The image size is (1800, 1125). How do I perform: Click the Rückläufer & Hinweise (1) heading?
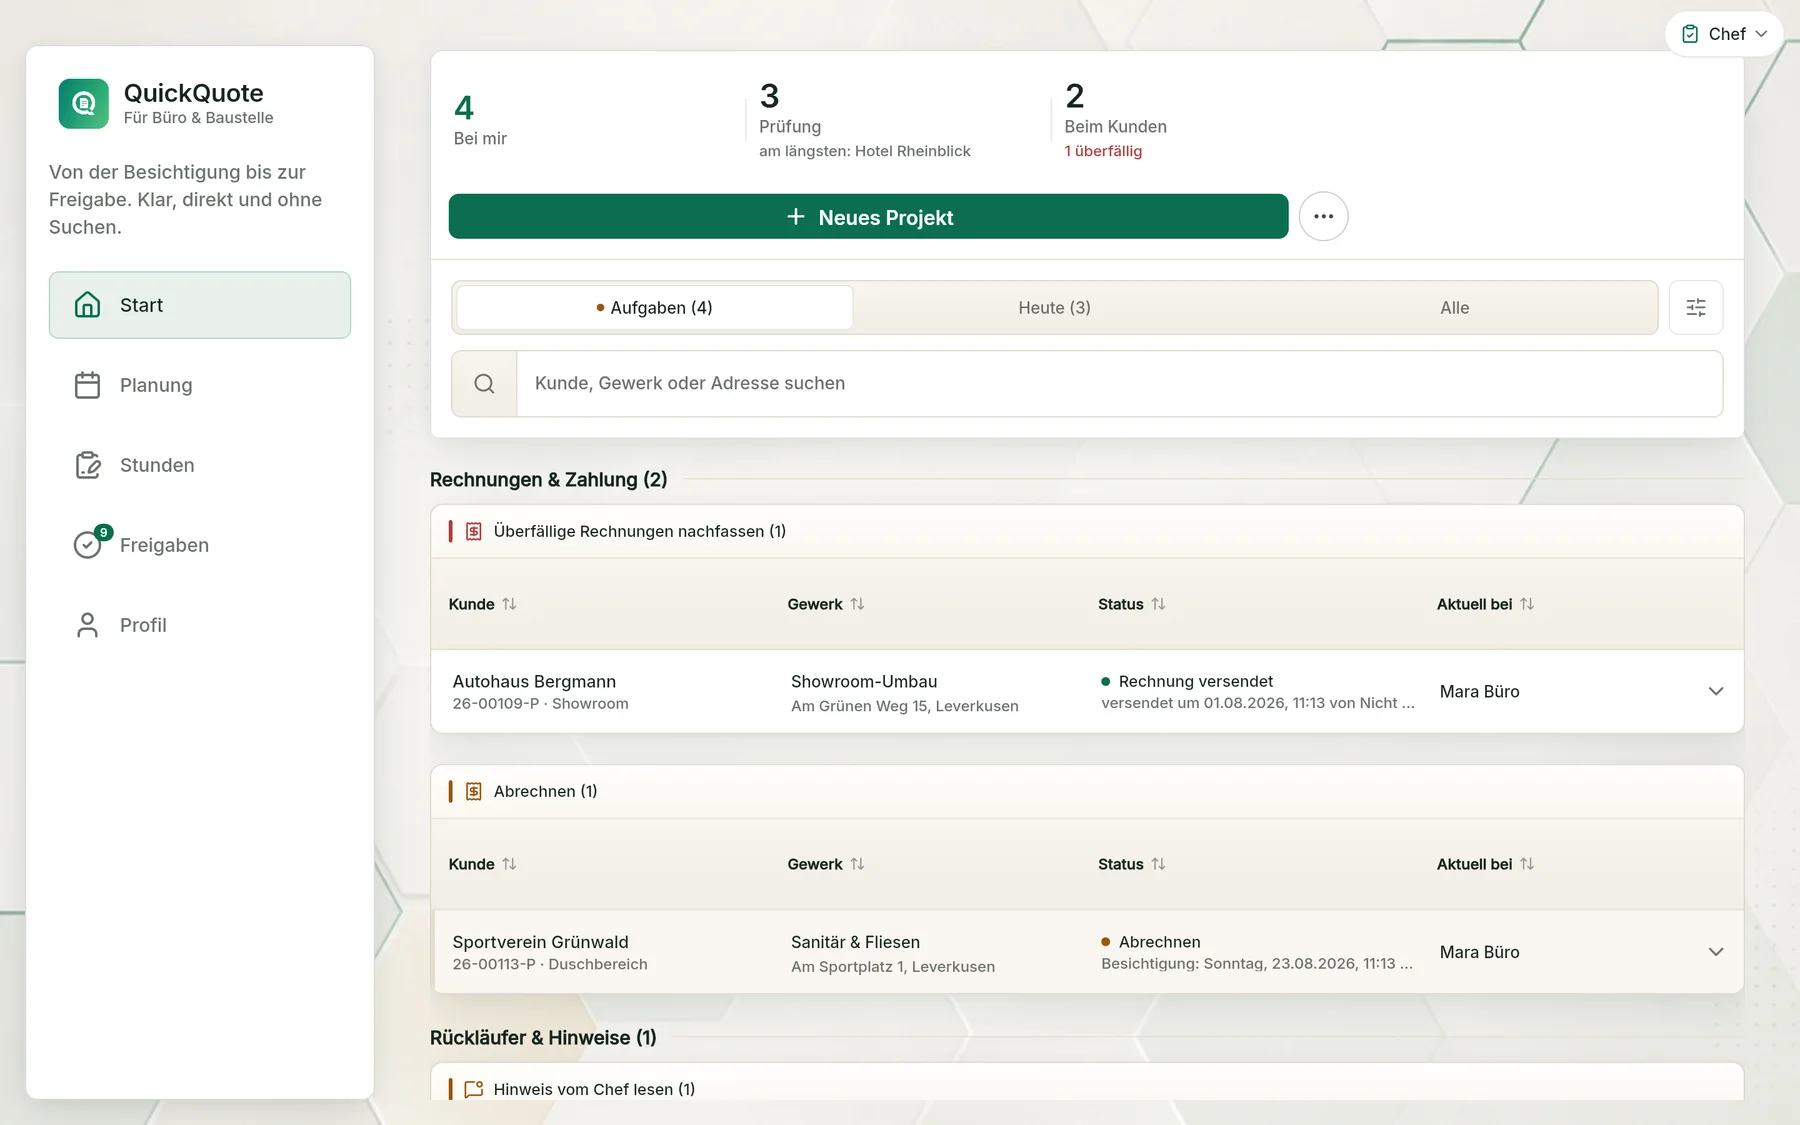tap(543, 1037)
